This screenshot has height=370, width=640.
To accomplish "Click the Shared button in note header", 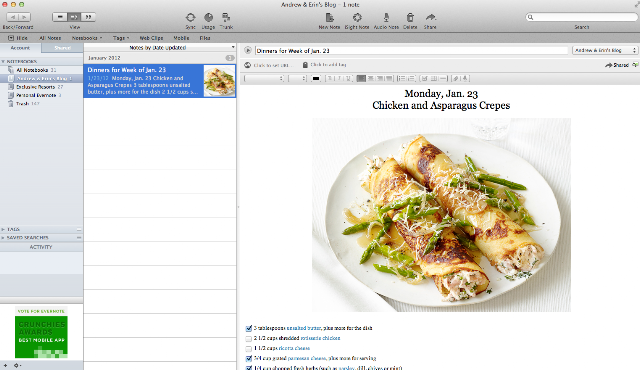I will [x=617, y=65].
